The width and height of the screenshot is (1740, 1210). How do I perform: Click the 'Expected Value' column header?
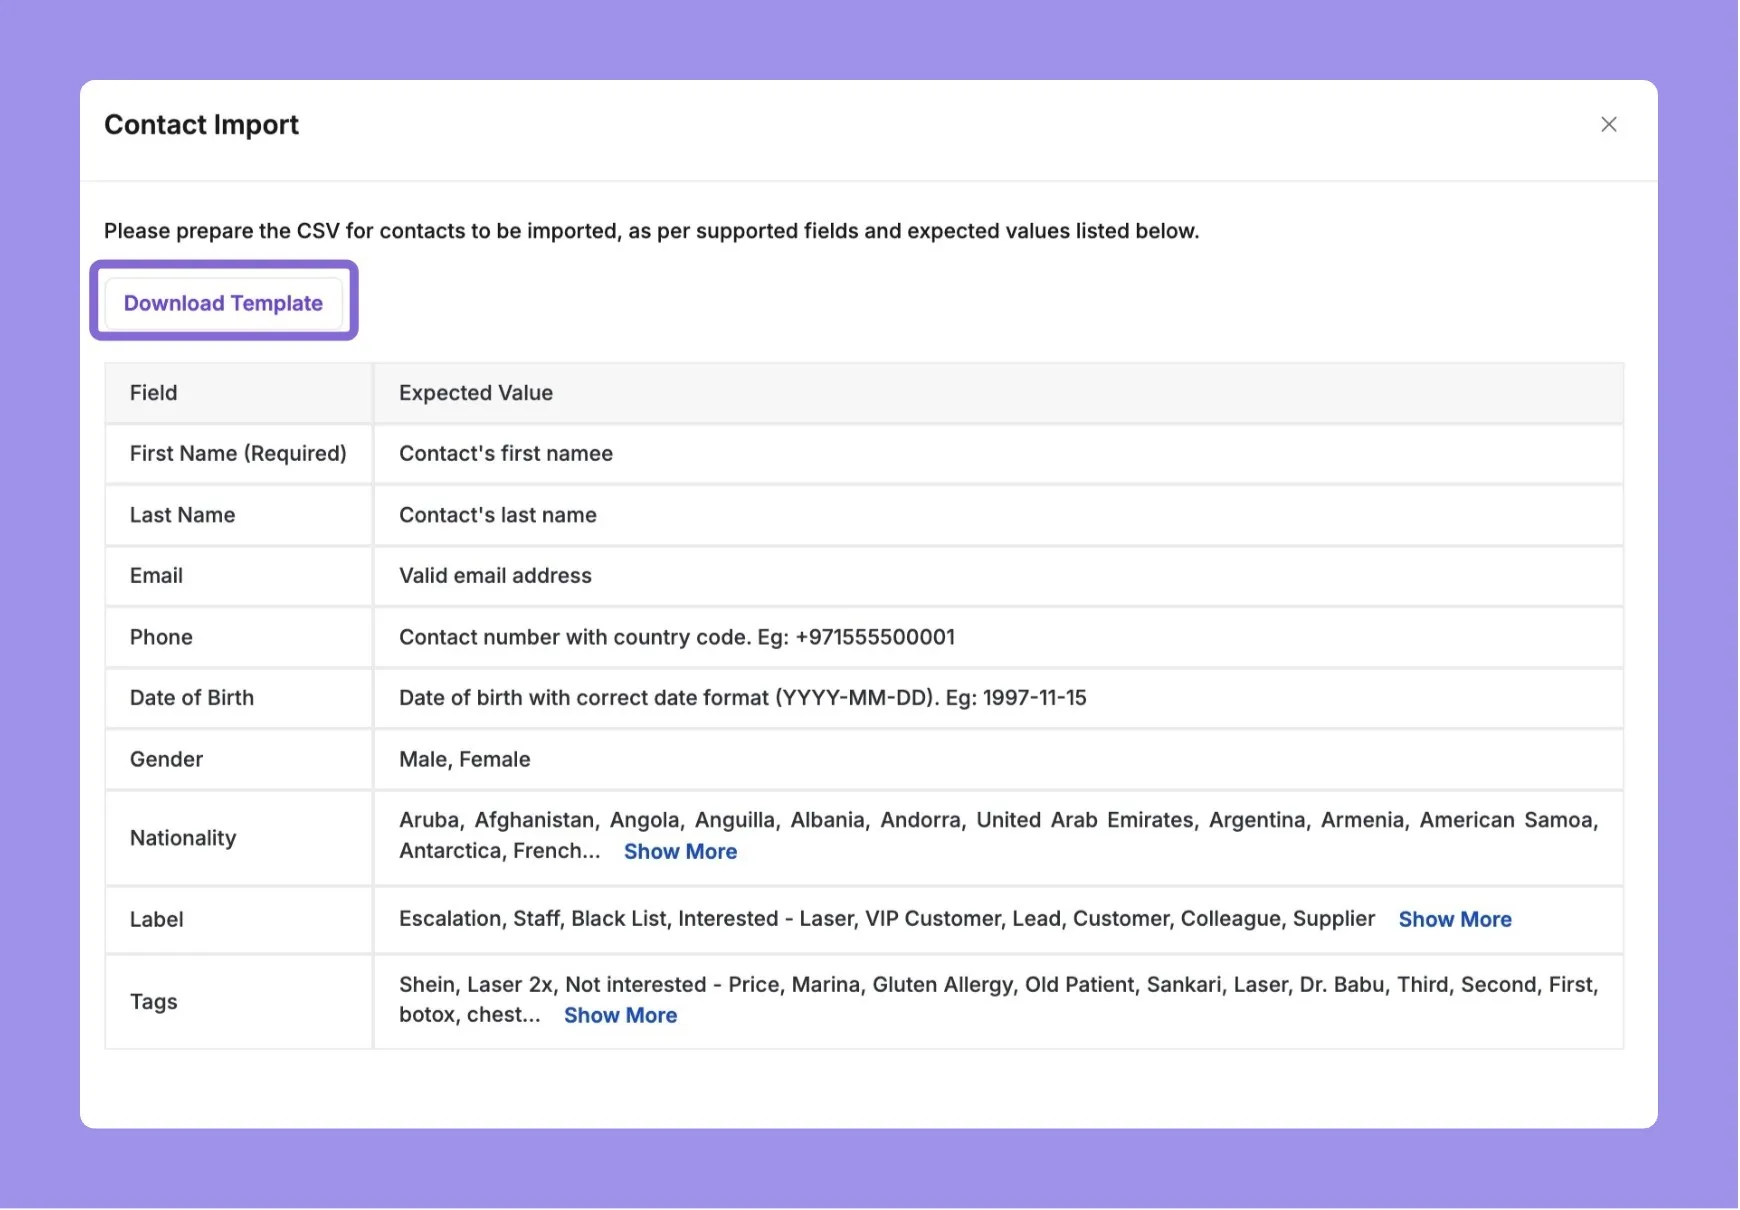point(999,393)
